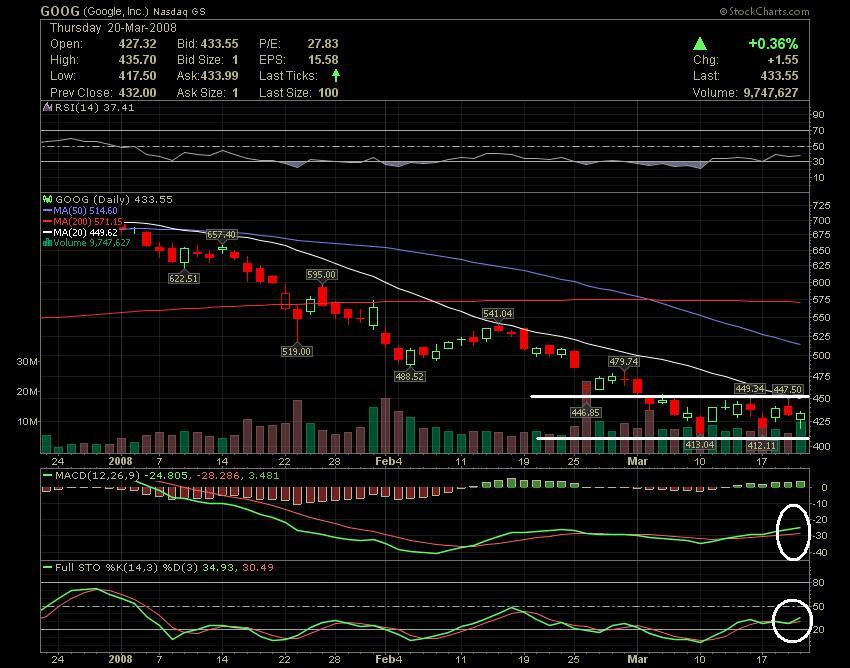Click the green up triangle beside +0.36%
Viewport: 850px width, 668px height.
point(700,43)
